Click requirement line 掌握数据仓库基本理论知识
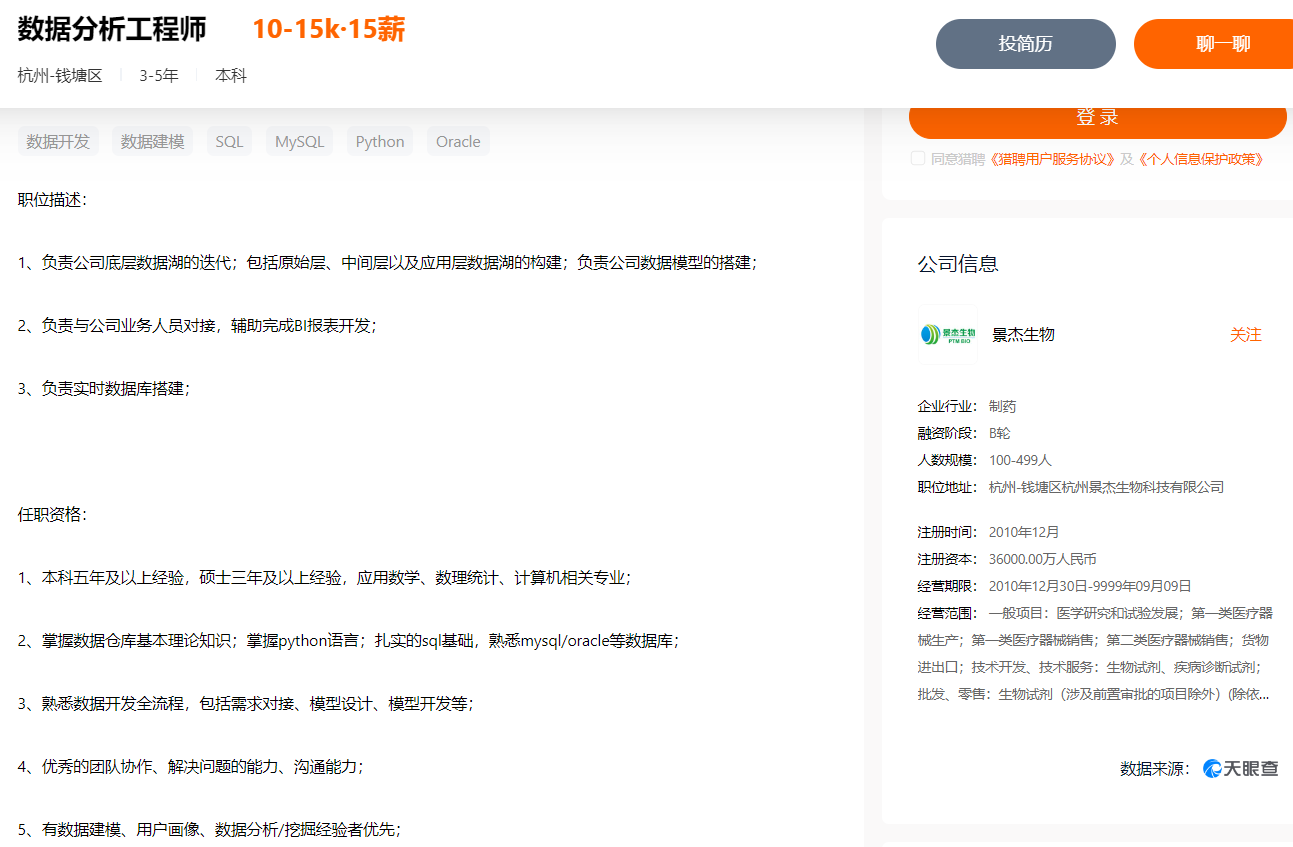Viewport: 1293px width, 847px height. coord(349,641)
